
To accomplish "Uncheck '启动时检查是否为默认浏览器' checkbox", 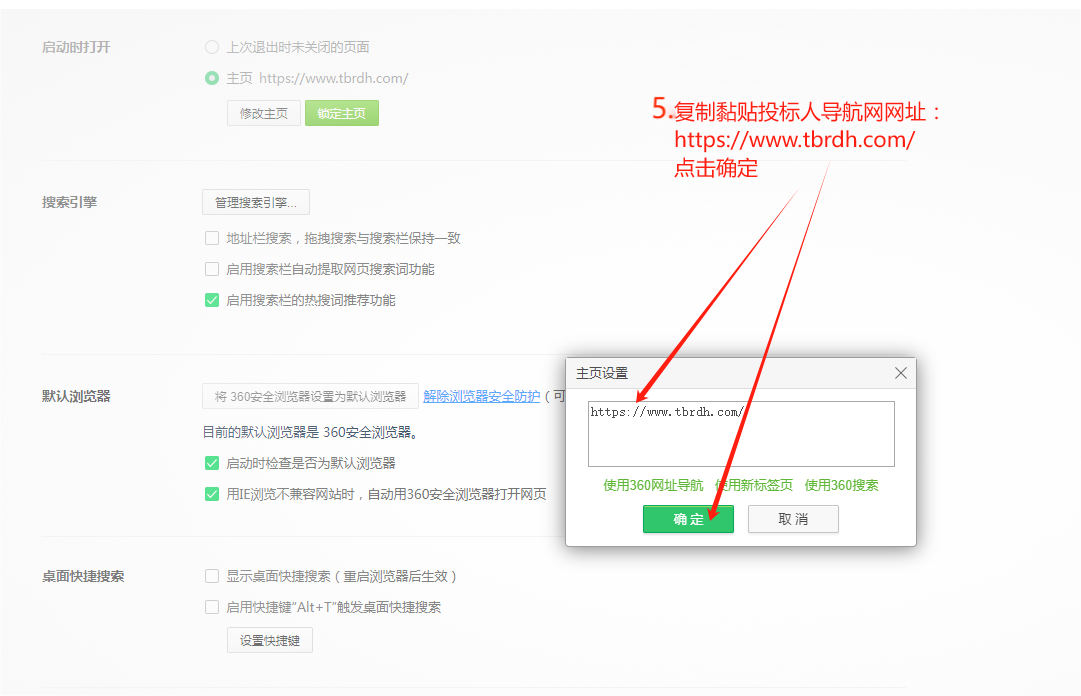I will click(212, 463).
